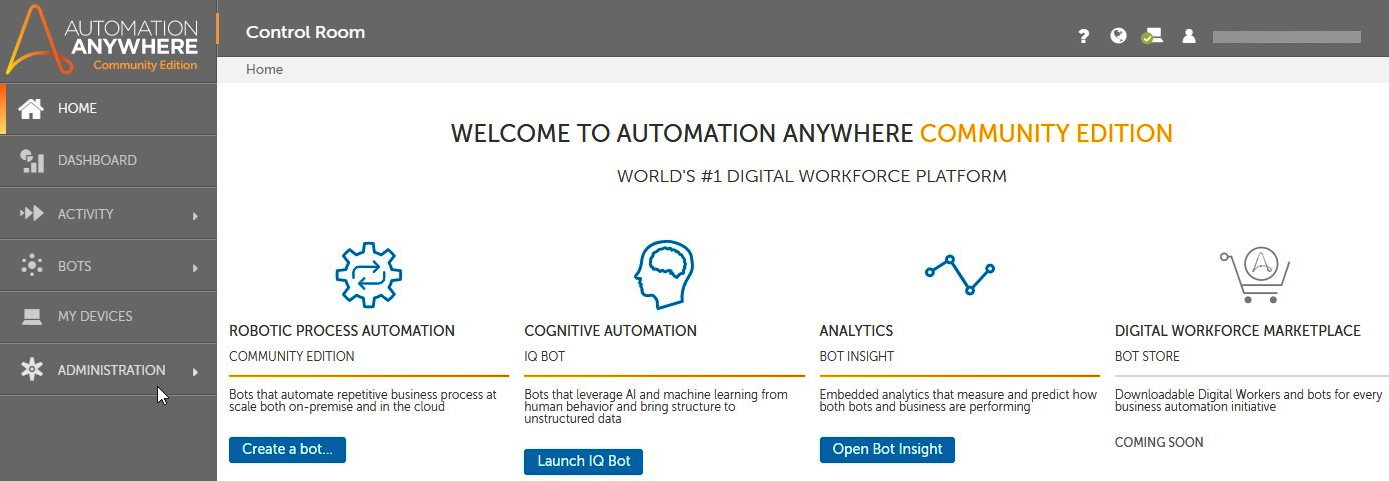
Task: Click the globe language icon
Action: click(1119, 36)
